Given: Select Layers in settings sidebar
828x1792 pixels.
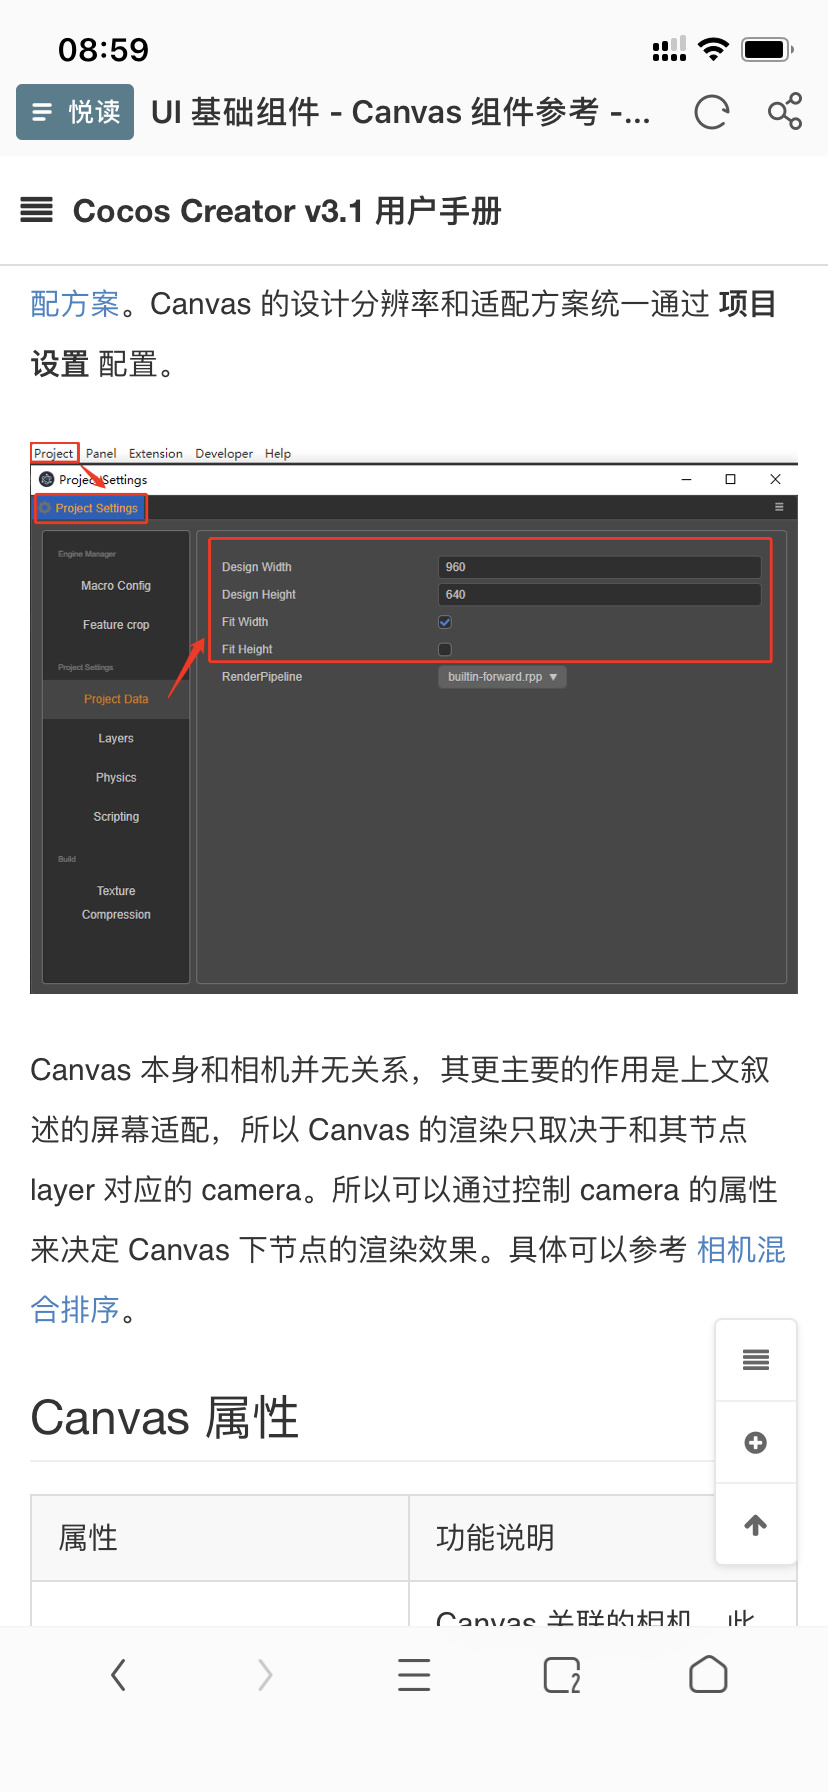Looking at the screenshot, I should point(116,738).
